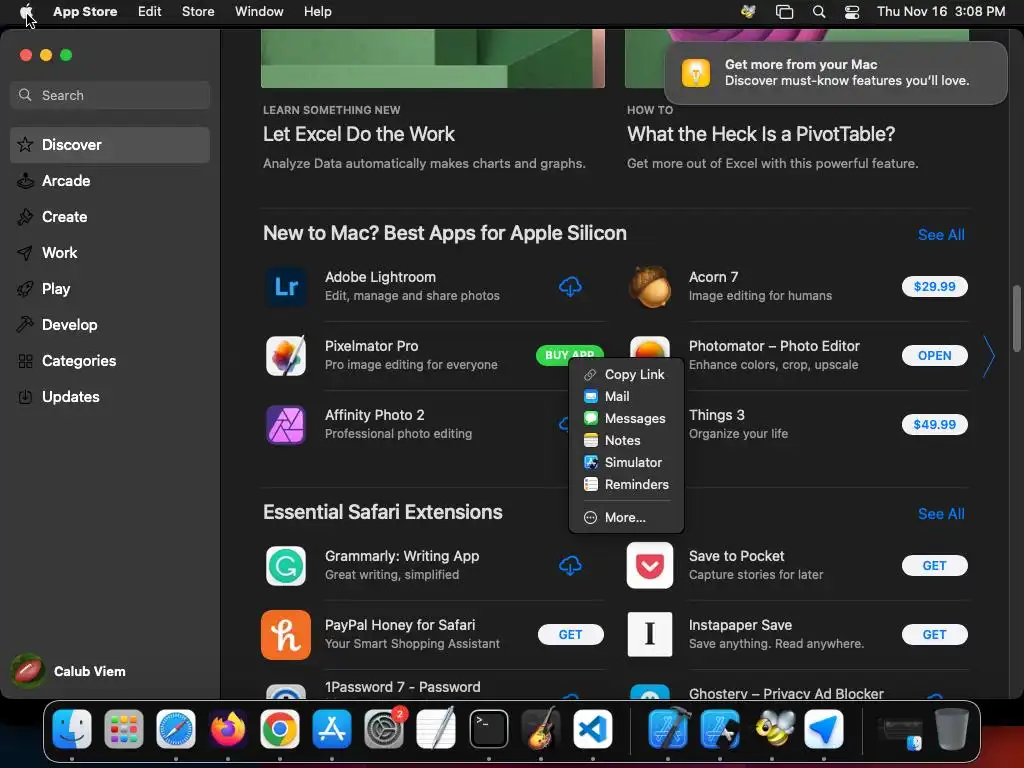Go to Develop section in sidebar
This screenshot has width=1024, height=768.
point(110,325)
